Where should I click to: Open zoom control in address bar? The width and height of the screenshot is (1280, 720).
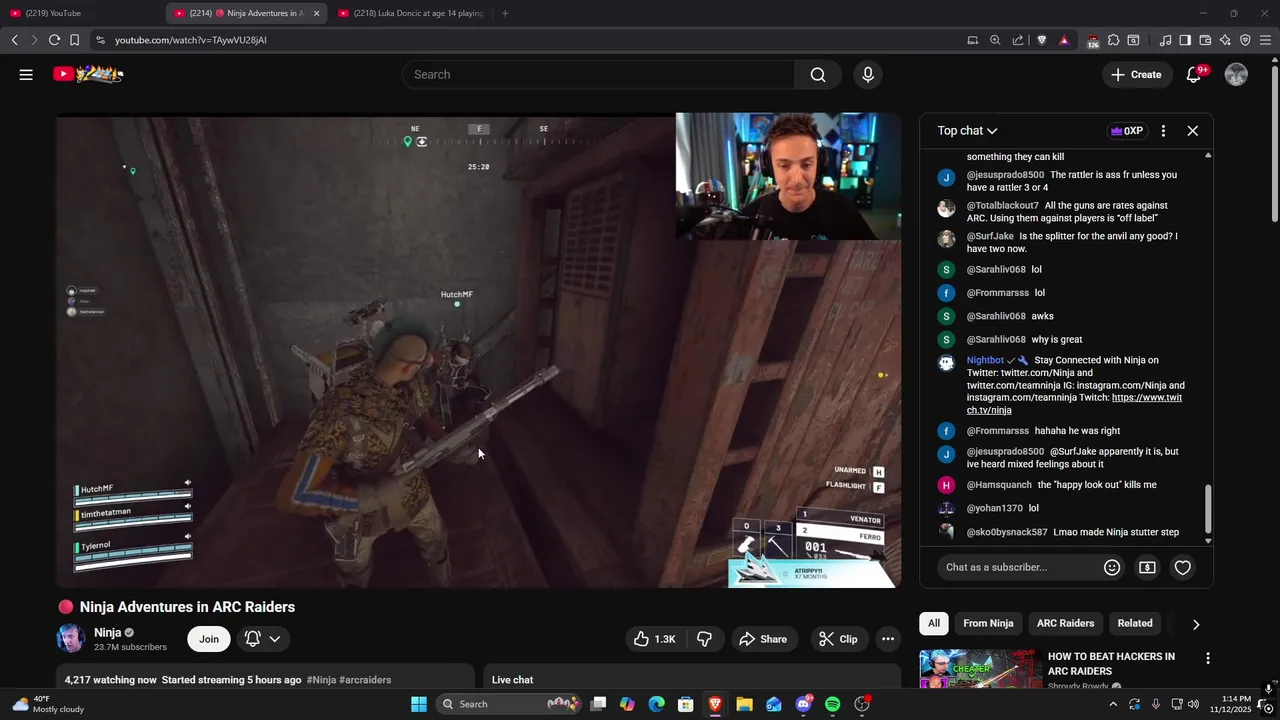(x=995, y=40)
